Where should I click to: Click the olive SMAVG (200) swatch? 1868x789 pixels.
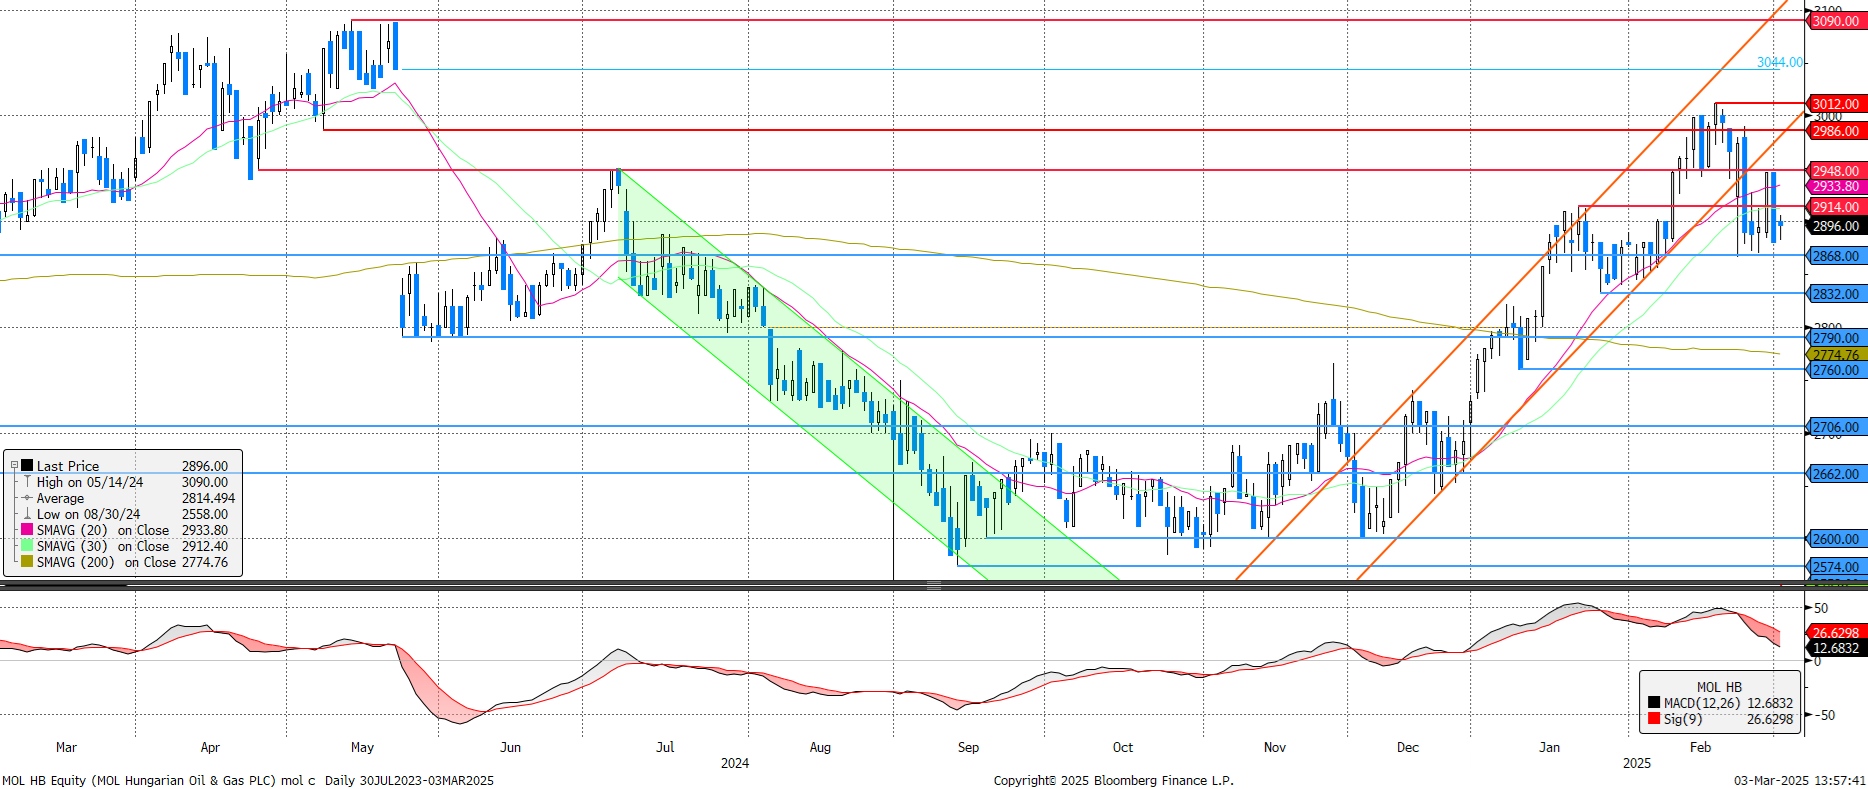coord(27,562)
